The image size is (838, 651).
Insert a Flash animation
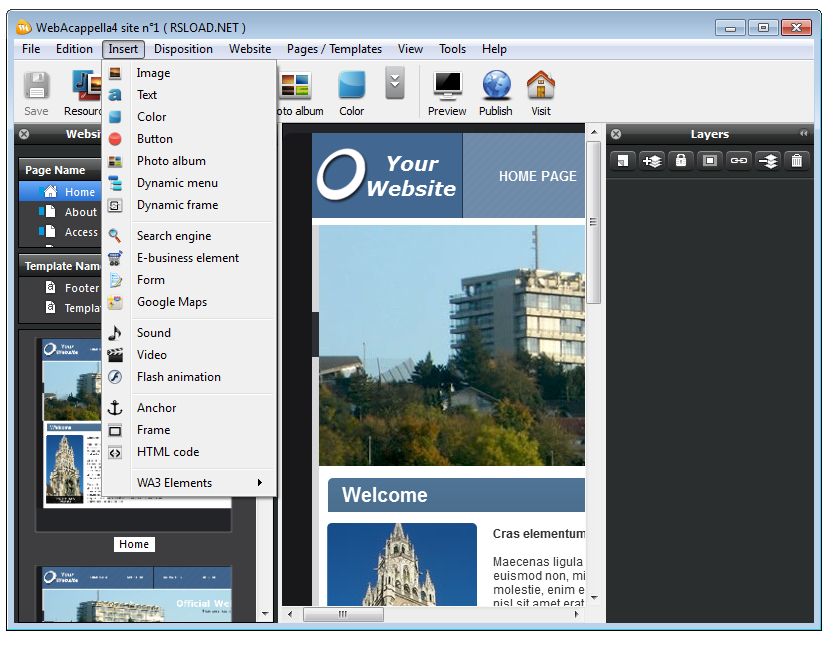(x=190, y=377)
